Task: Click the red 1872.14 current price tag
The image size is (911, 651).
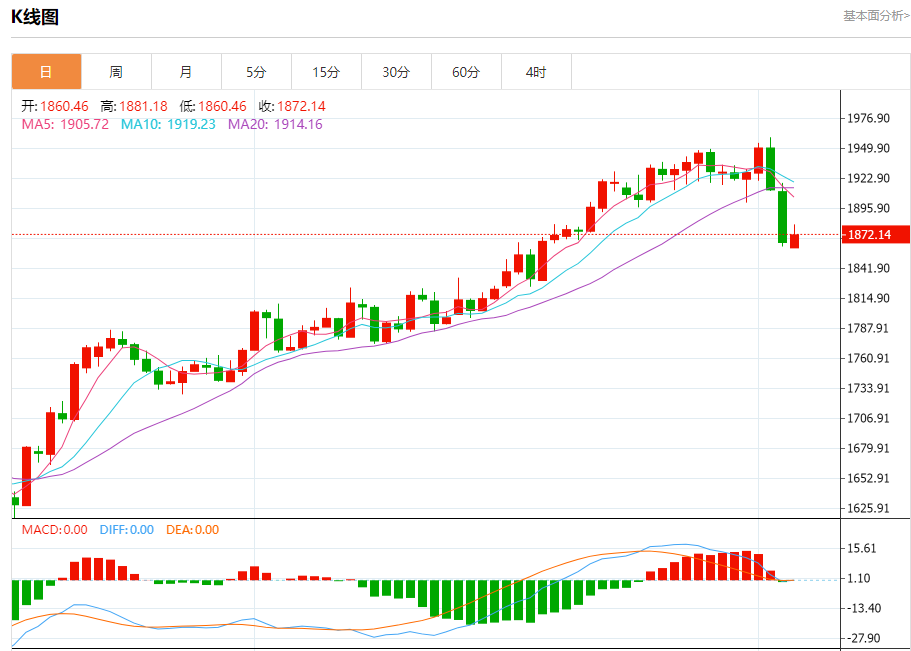Action: 875,235
